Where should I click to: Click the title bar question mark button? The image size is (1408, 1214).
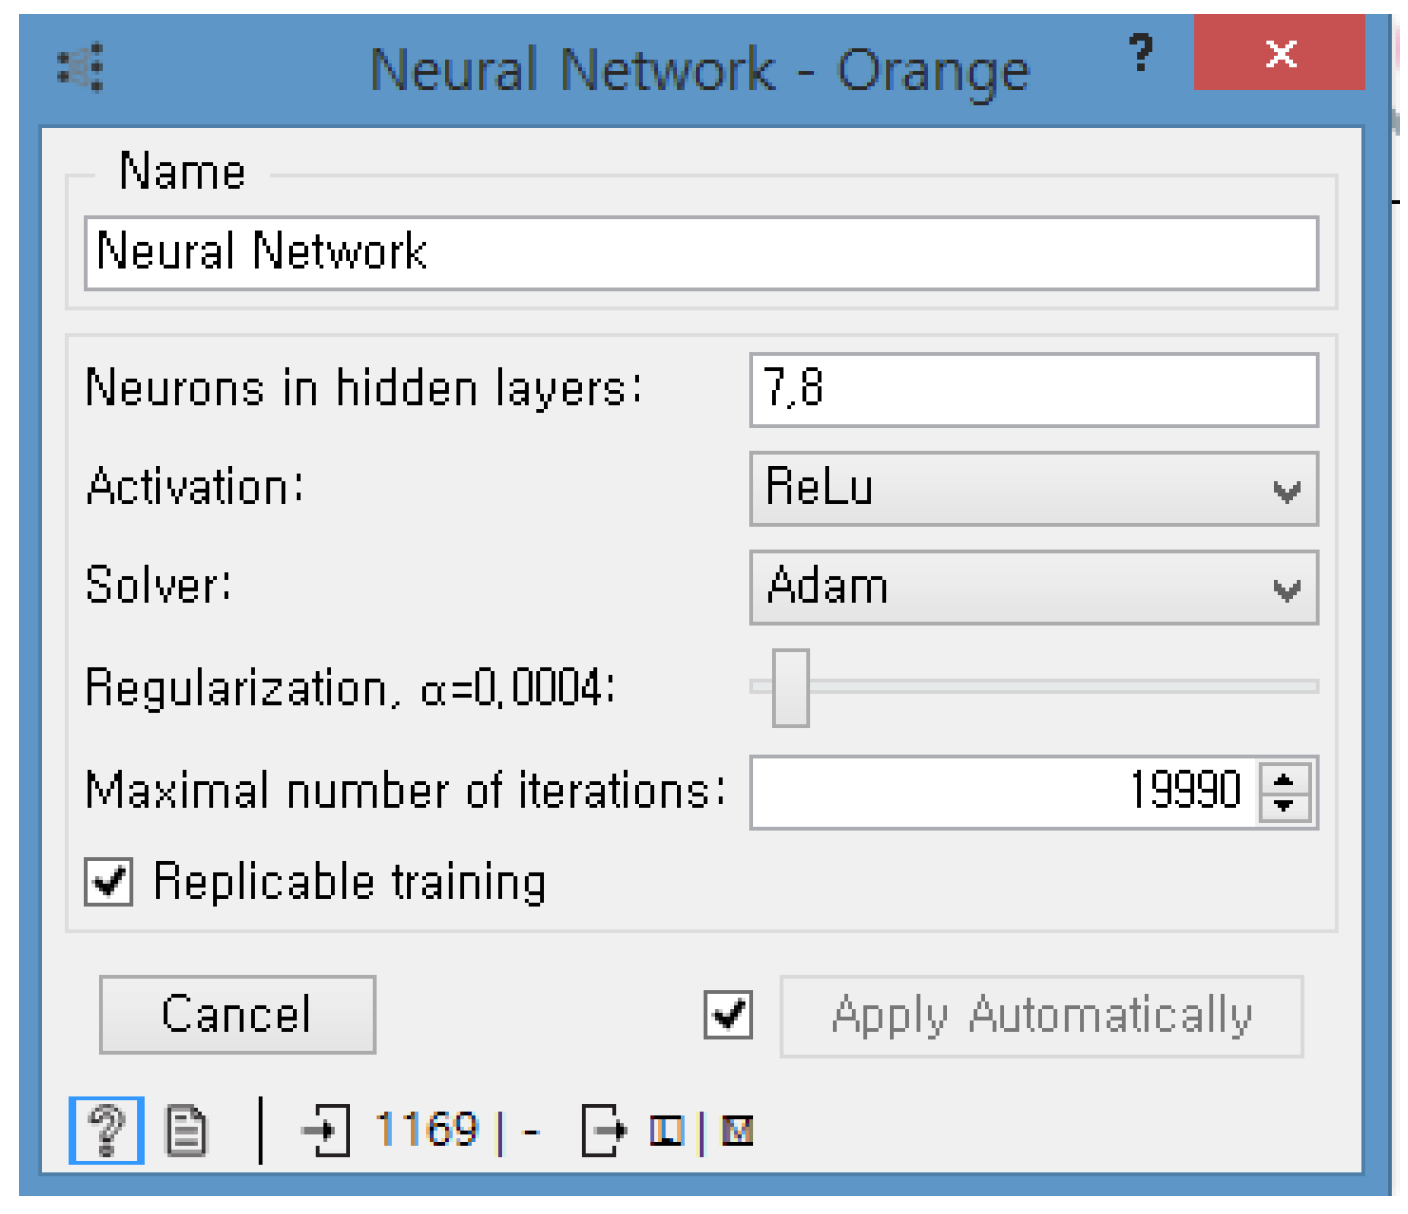1140,54
